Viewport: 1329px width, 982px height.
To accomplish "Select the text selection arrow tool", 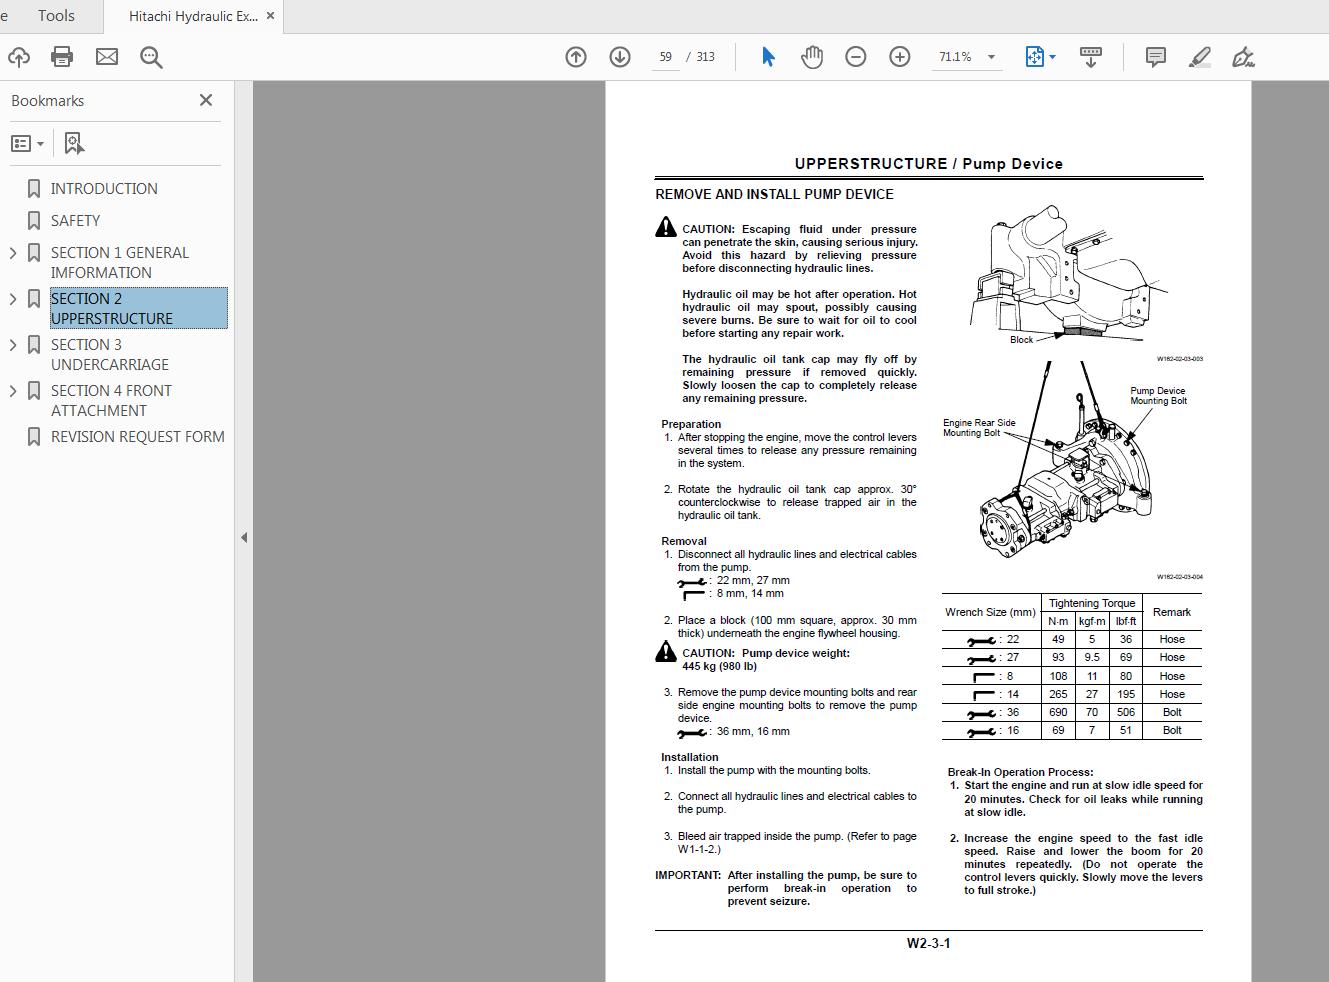I will click(x=767, y=57).
